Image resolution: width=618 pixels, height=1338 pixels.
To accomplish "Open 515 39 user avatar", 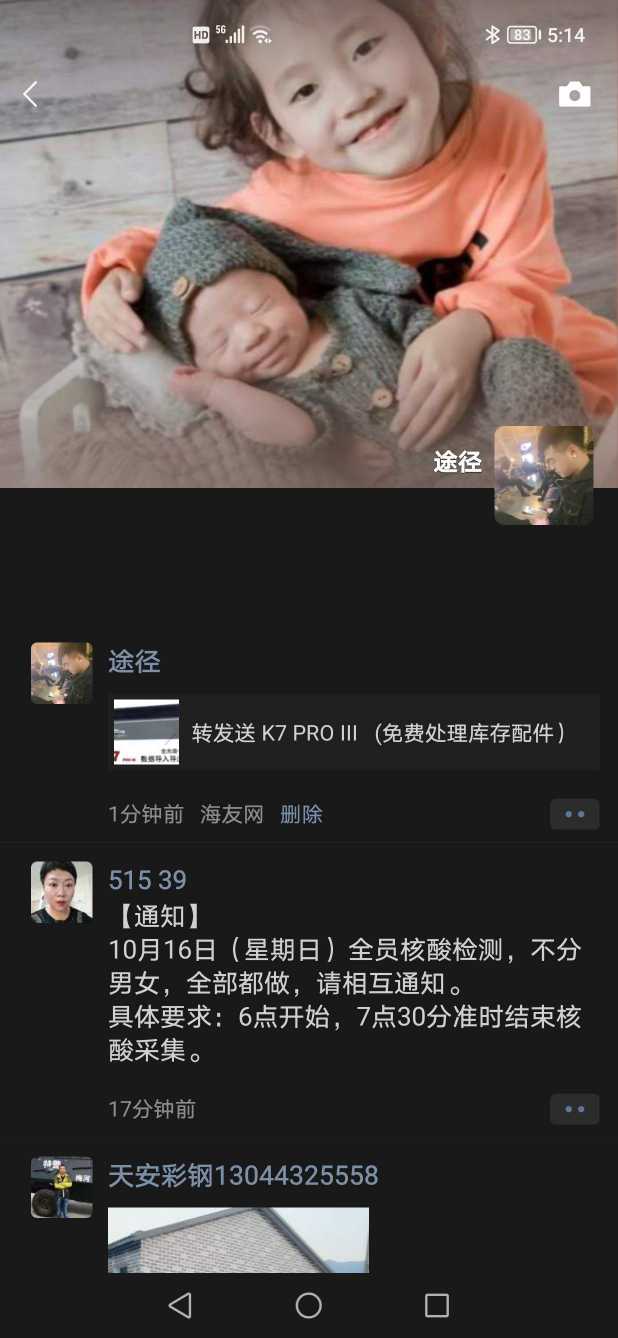I will (62, 892).
